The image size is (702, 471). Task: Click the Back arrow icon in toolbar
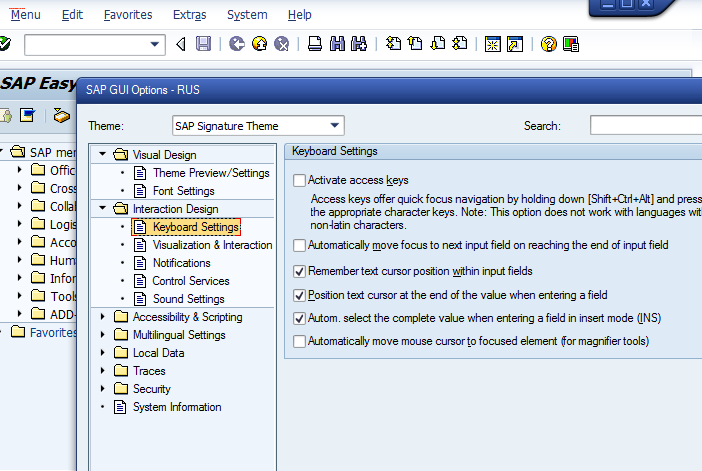(x=181, y=44)
